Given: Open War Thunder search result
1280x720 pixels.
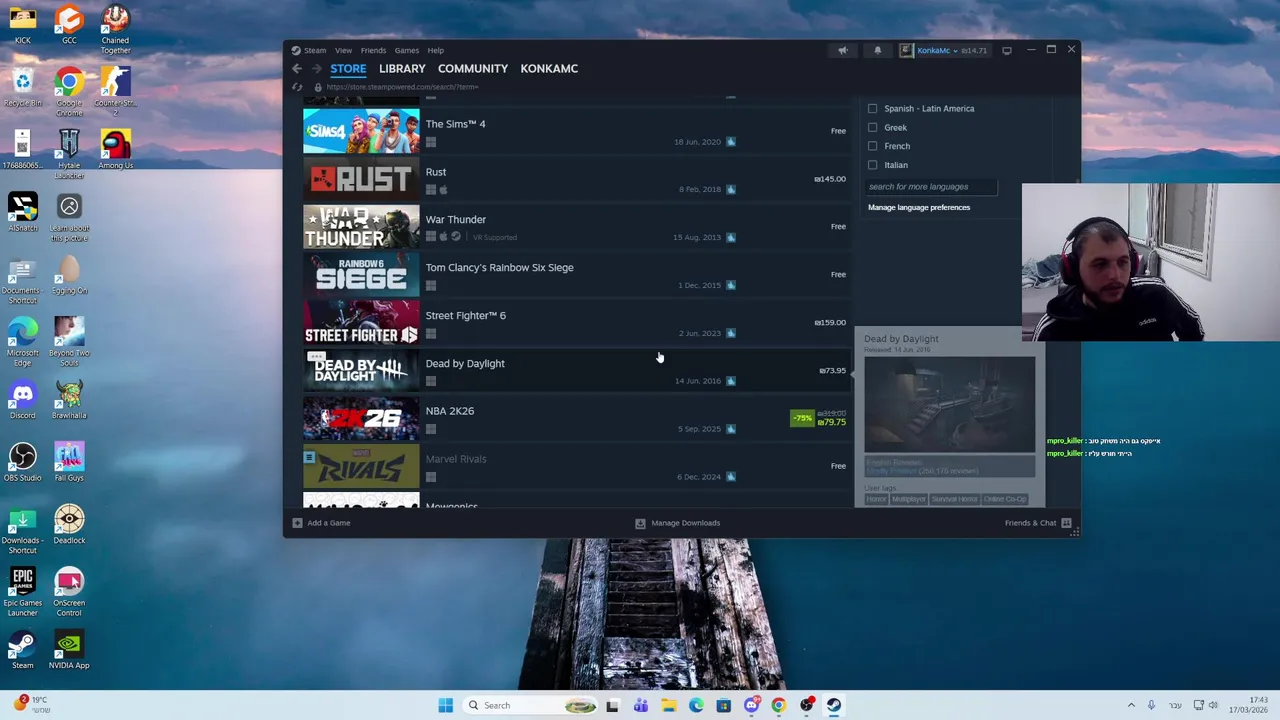Looking at the screenshot, I should pos(575,227).
